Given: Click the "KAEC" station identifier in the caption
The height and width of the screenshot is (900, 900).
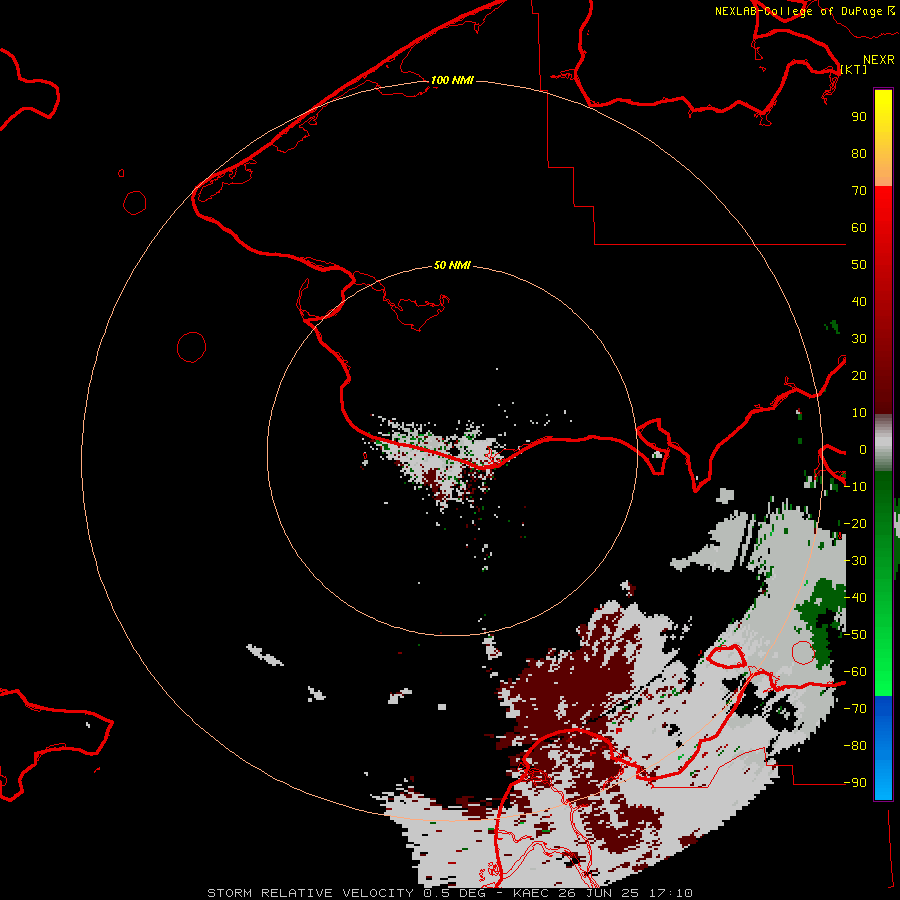Looking at the screenshot, I should 531,893.
